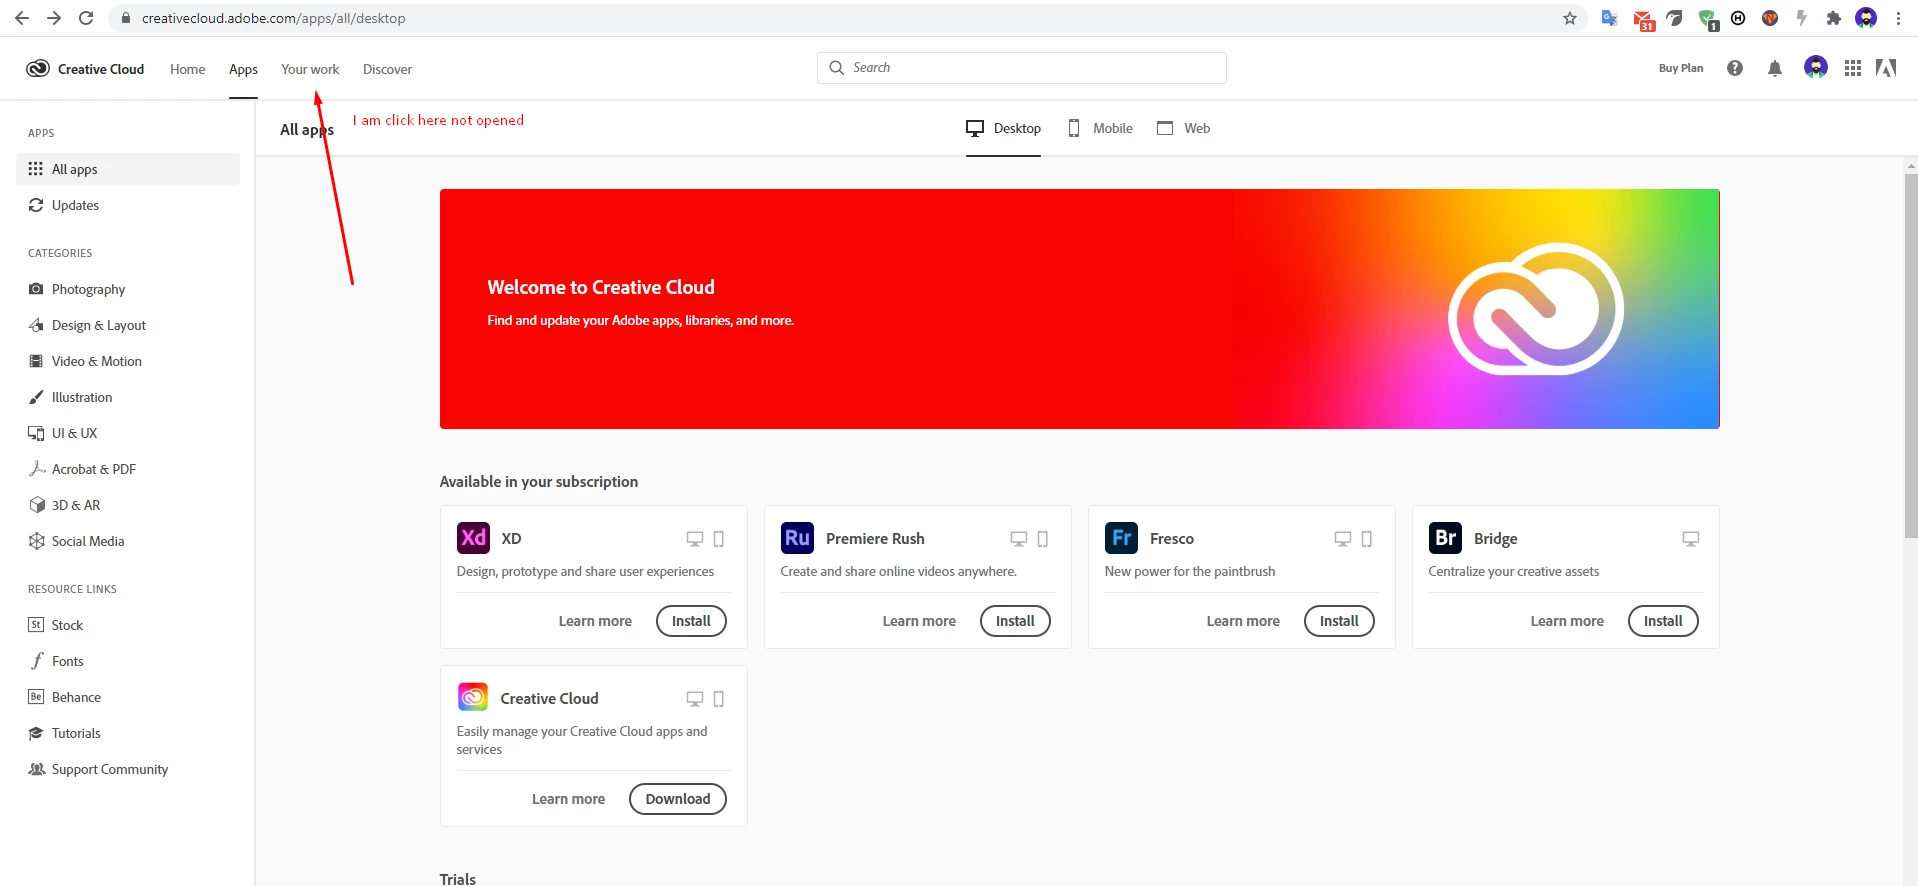Open the browser extensions puzzle icon
Image resolution: width=1918 pixels, height=886 pixels.
(x=1833, y=18)
